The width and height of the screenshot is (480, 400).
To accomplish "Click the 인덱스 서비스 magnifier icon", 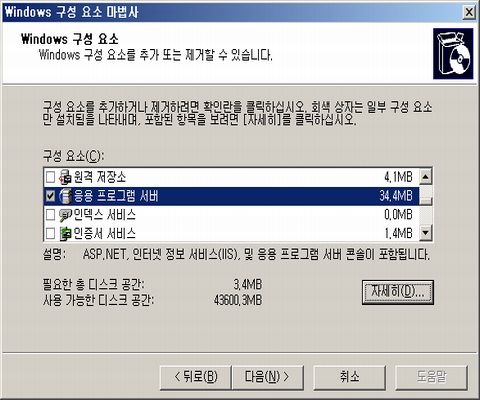I will point(65,215).
